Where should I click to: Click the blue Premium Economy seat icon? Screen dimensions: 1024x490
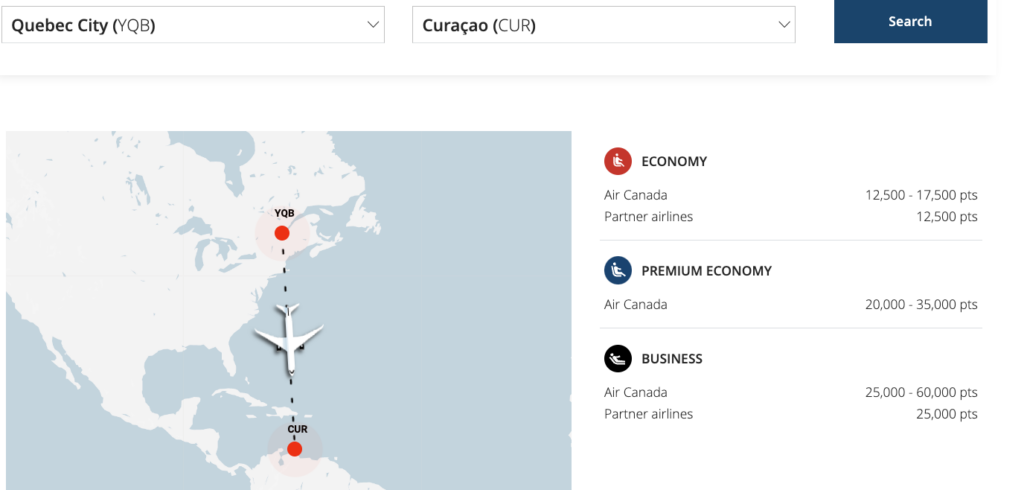click(x=618, y=270)
